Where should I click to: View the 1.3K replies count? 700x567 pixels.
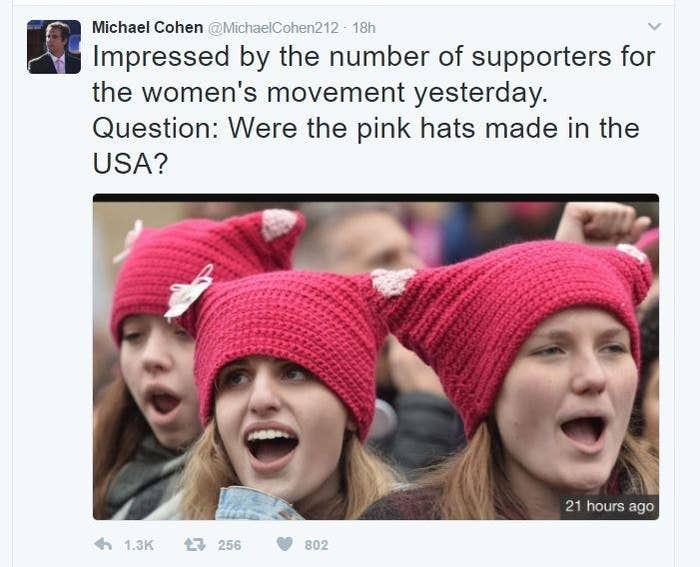coord(139,545)
